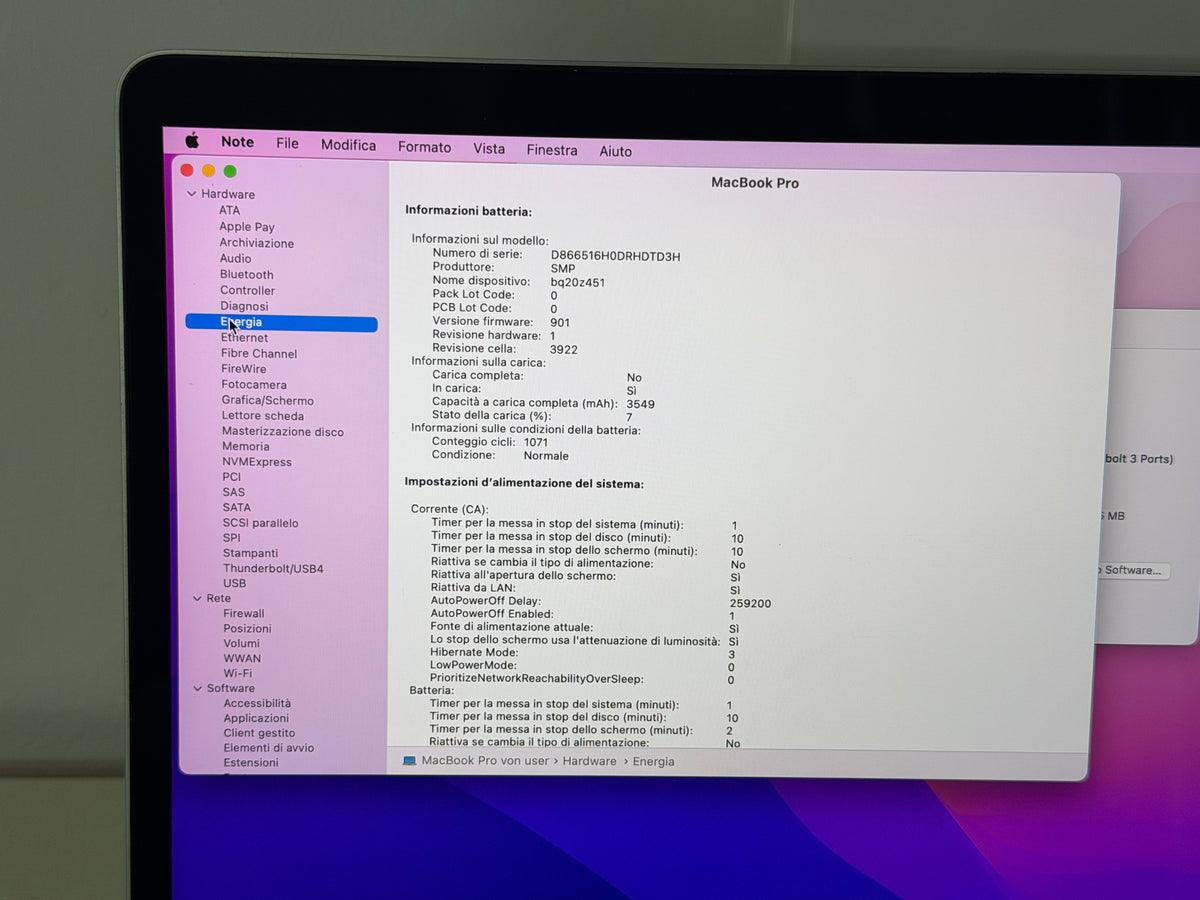Select WWAN under Rete
Screen dimensions: 1200x900
coord(242,659)
